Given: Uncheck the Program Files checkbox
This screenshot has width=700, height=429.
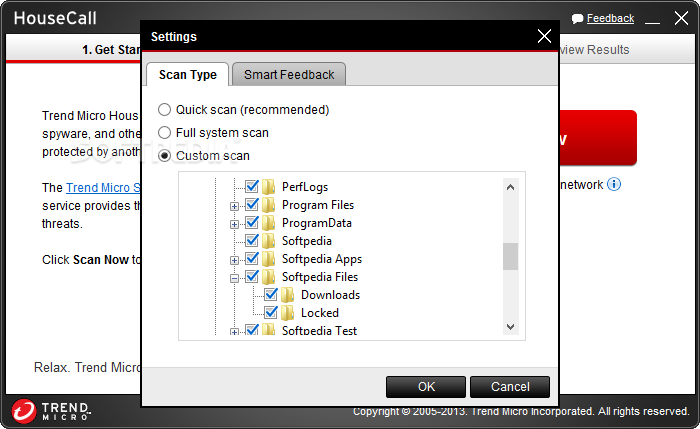Looking at the screenshot, I should (252, 204).
